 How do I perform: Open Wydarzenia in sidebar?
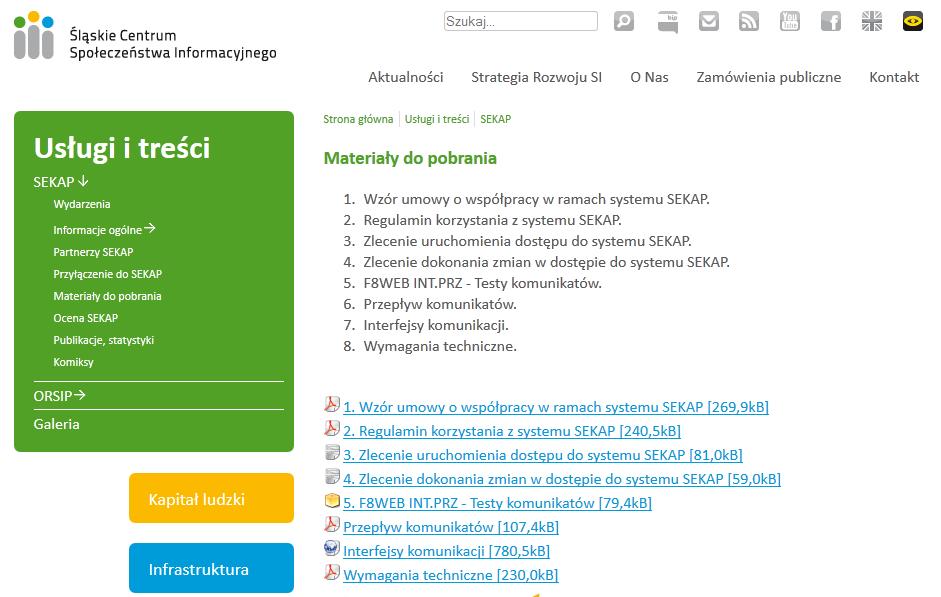82,204
